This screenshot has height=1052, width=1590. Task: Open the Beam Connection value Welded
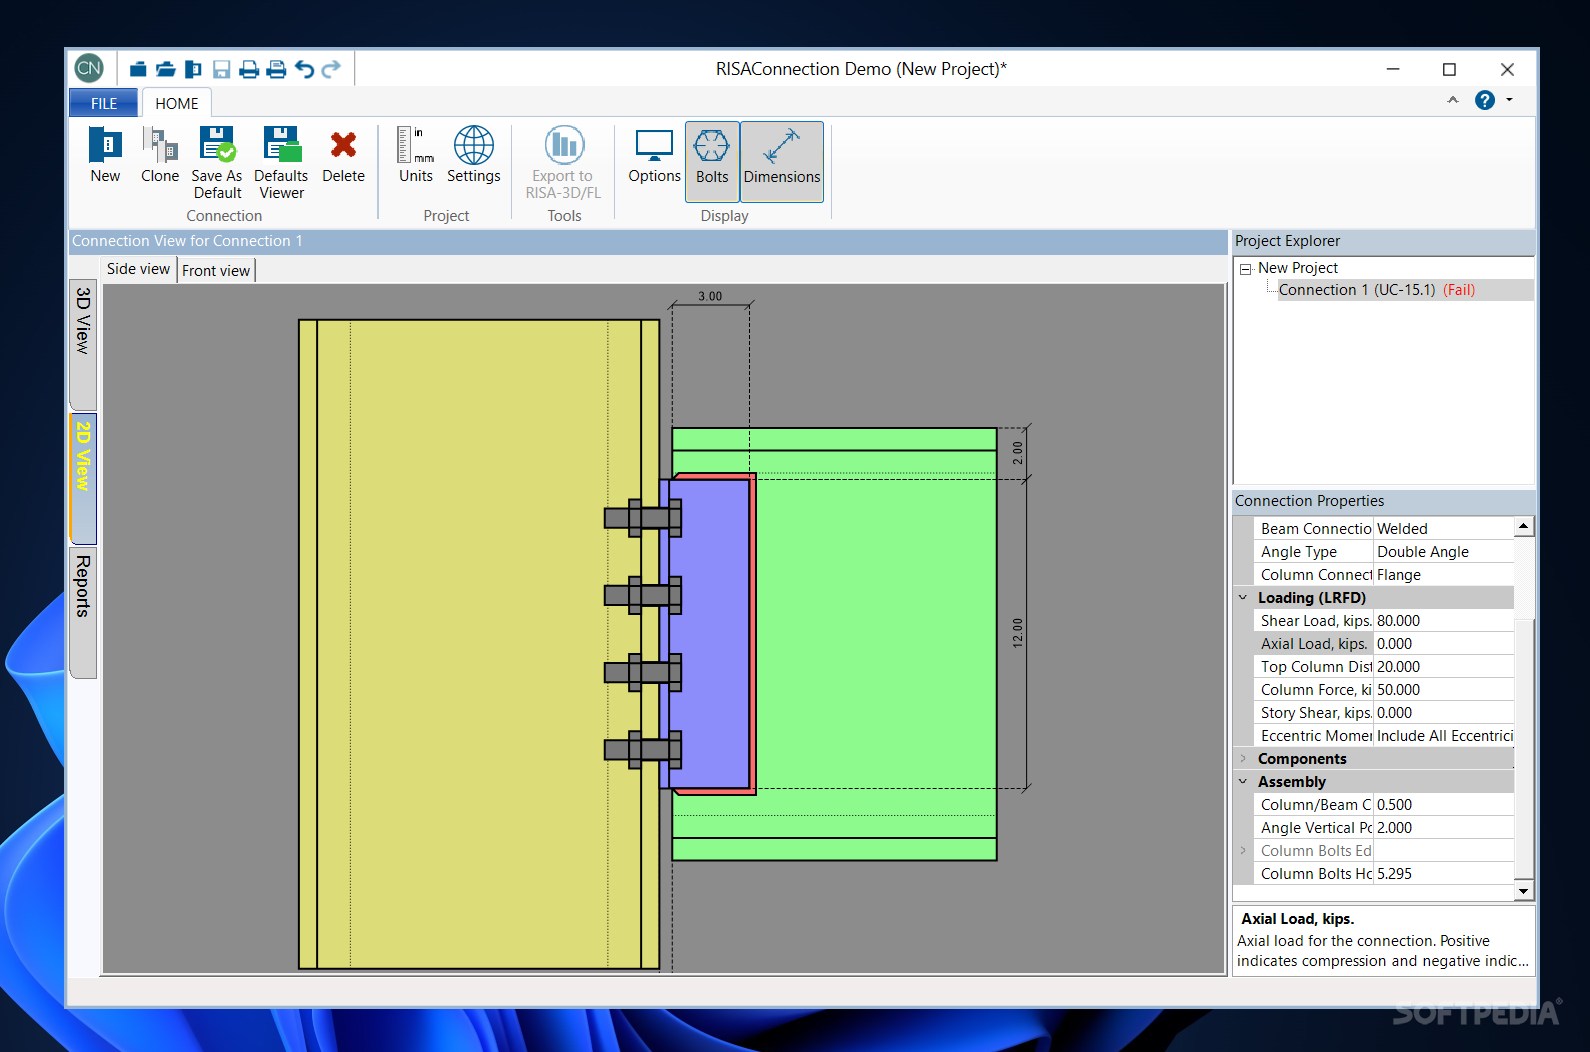1444,529
